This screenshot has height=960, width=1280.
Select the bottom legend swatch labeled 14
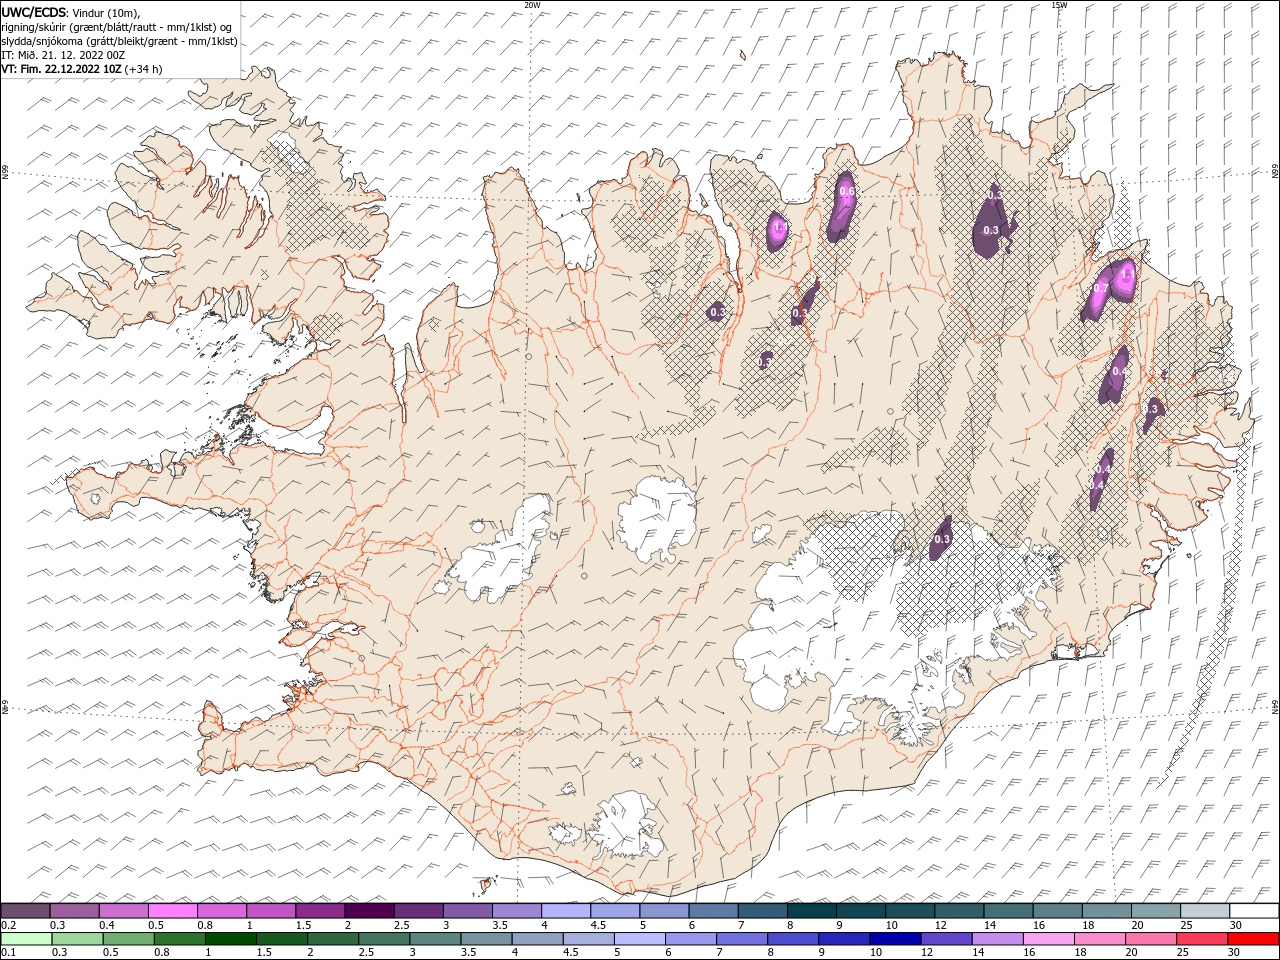click(x=998, y=939)
